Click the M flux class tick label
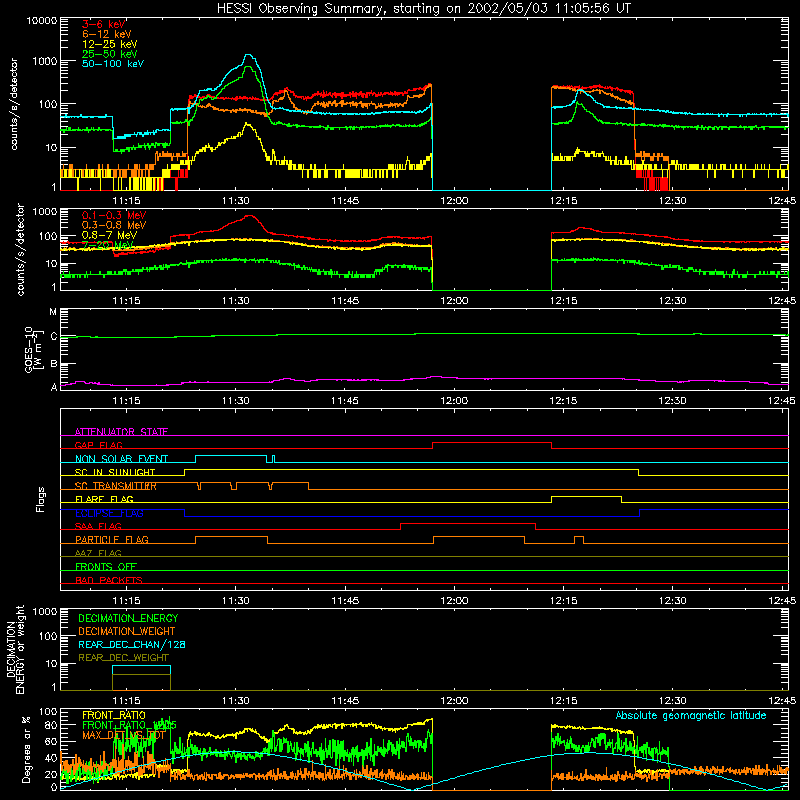 pos(53,312)
